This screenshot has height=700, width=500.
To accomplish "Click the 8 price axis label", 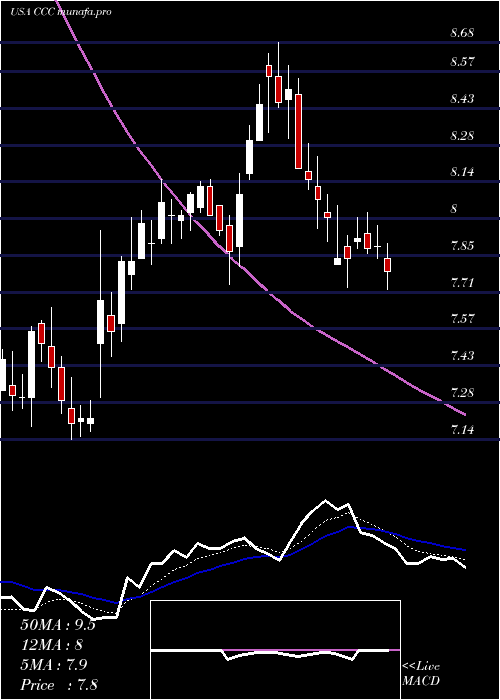I will (x=454, y=209).
